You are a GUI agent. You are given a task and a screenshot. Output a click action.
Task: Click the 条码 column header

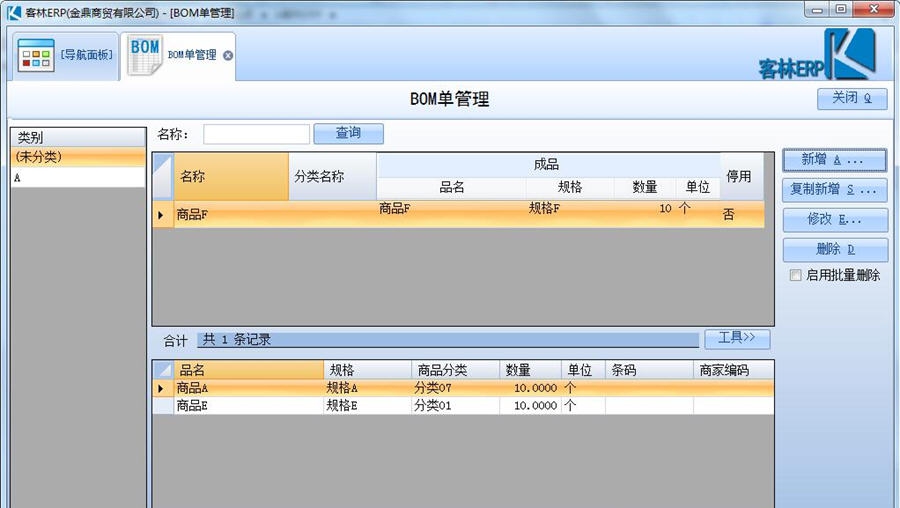tap(649, 370)
